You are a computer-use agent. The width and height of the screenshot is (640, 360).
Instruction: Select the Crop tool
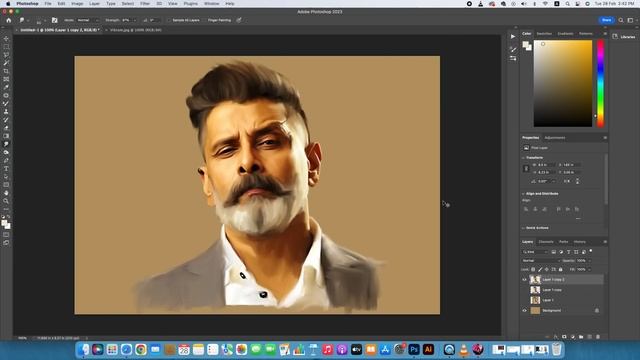pyautogui.click(x=6, y=71)
